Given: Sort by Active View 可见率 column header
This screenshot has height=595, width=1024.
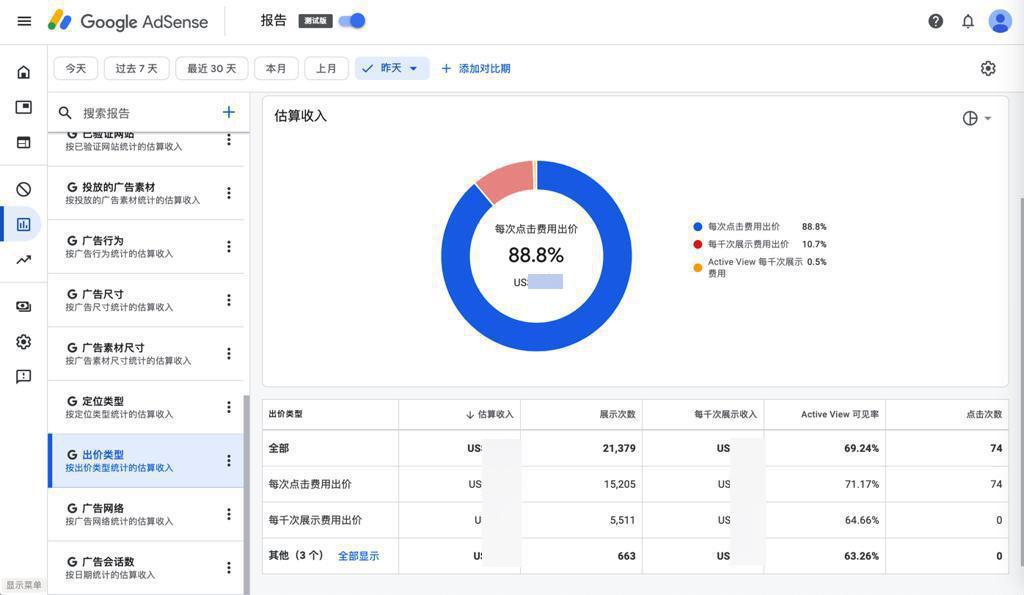Looking at the screenshot, I should pyautogui.click(x=840, y=414).
